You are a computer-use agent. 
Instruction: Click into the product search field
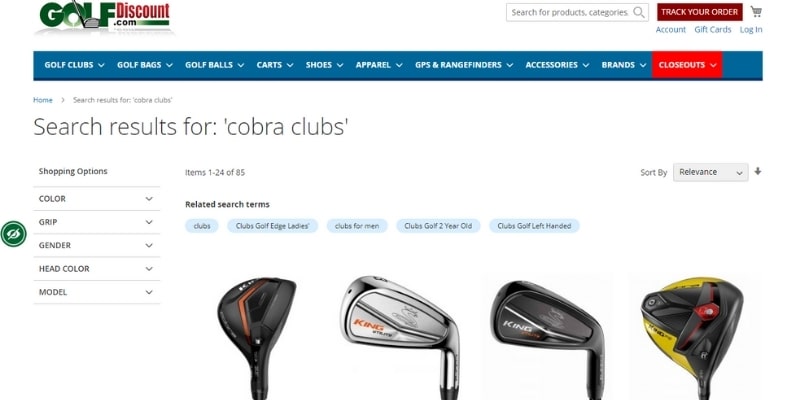coord(569,12)
